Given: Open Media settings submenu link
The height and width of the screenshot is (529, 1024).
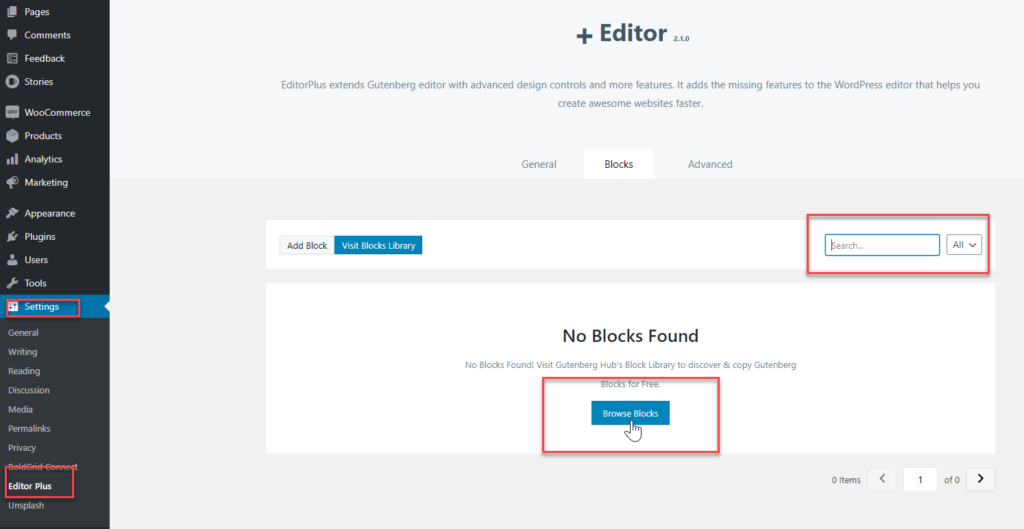Looking at the screenshot, I should pyautogui.click(x=20, y=409).
